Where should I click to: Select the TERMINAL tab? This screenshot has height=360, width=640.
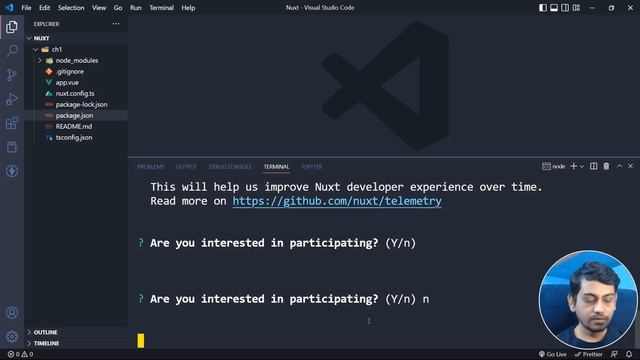pyautogui.click(x=276, y=167)
